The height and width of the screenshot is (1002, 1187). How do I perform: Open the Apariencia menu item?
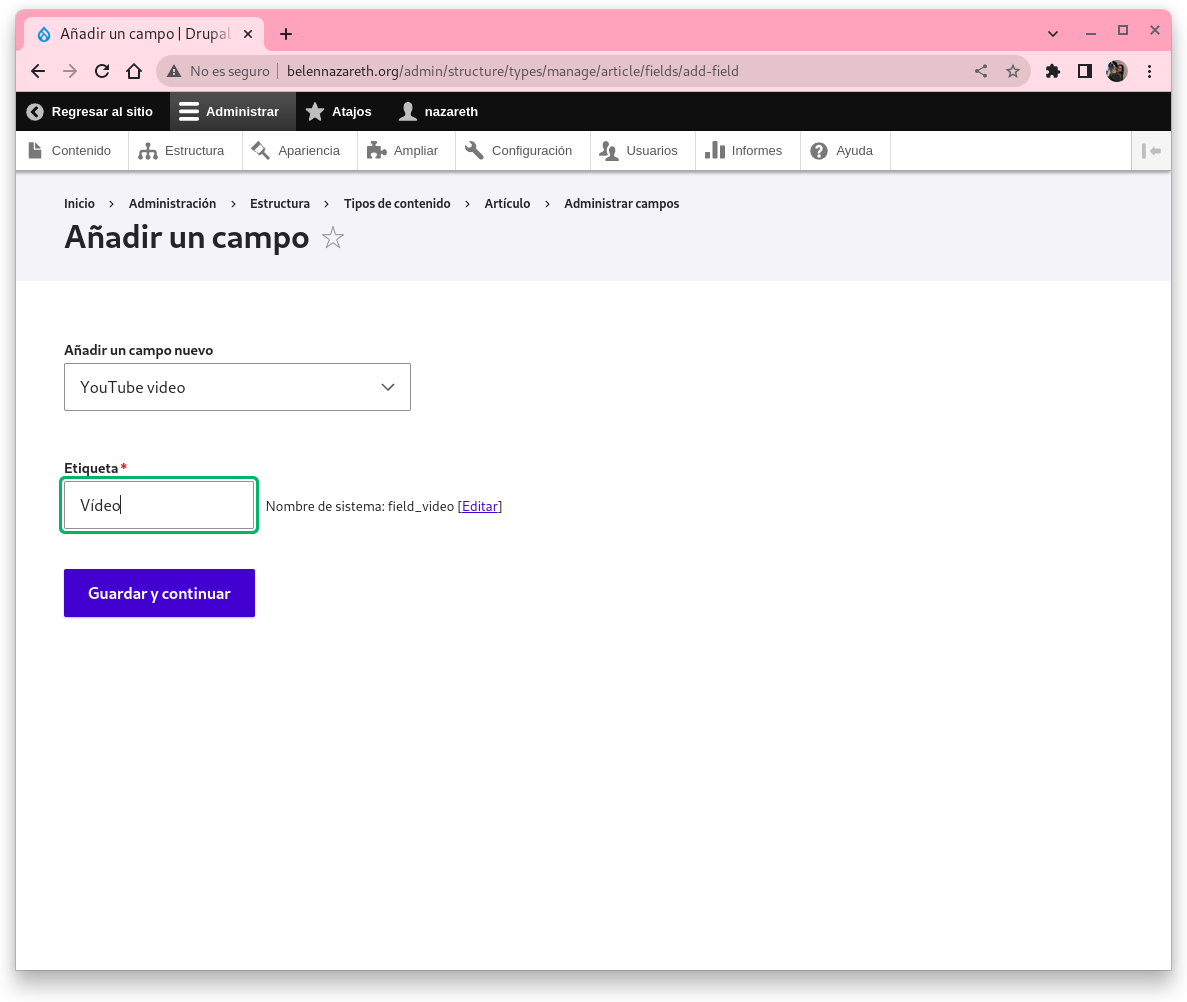(298, 151)
